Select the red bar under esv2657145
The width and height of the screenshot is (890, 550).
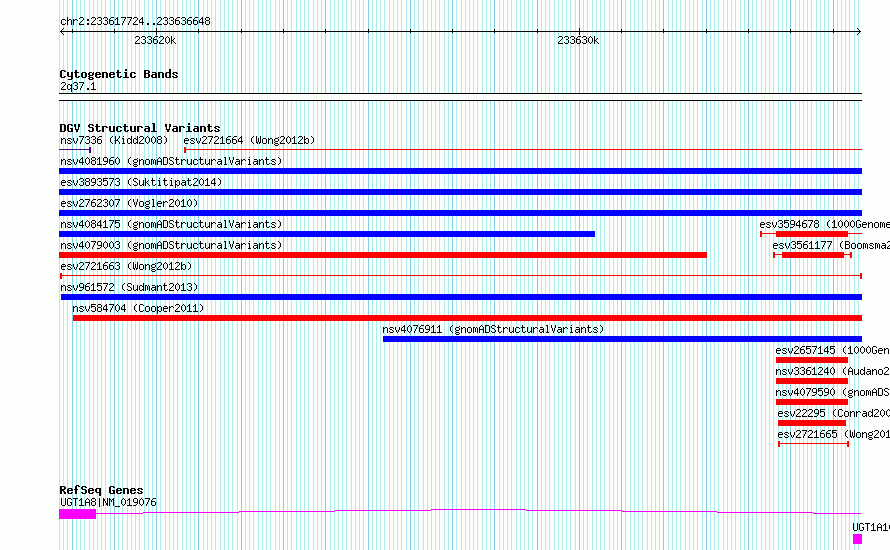(x=812, y=360)
